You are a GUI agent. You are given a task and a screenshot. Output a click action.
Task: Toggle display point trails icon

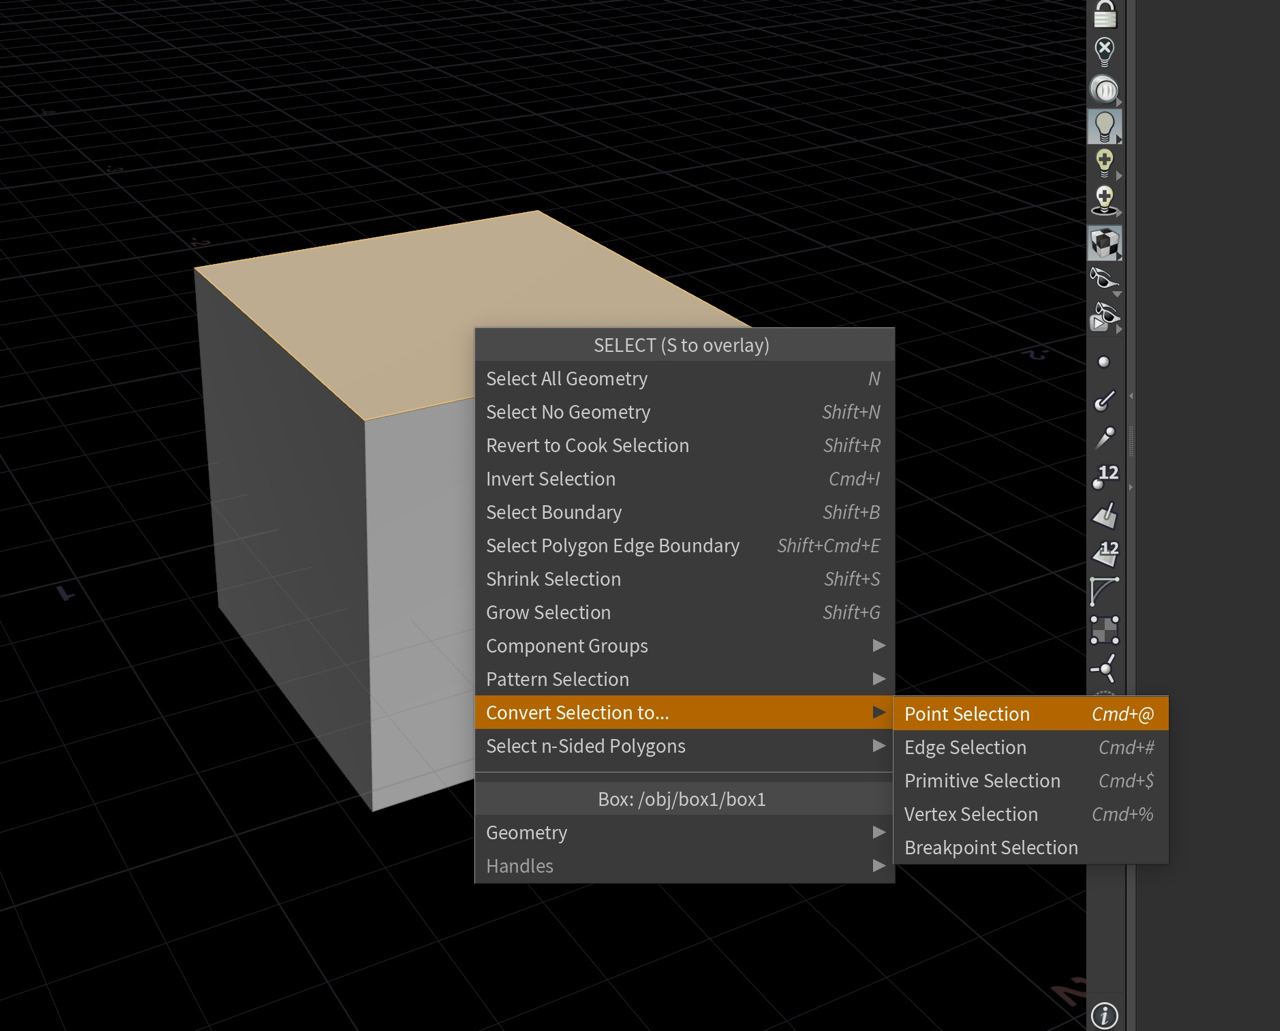coord(1104,438)
